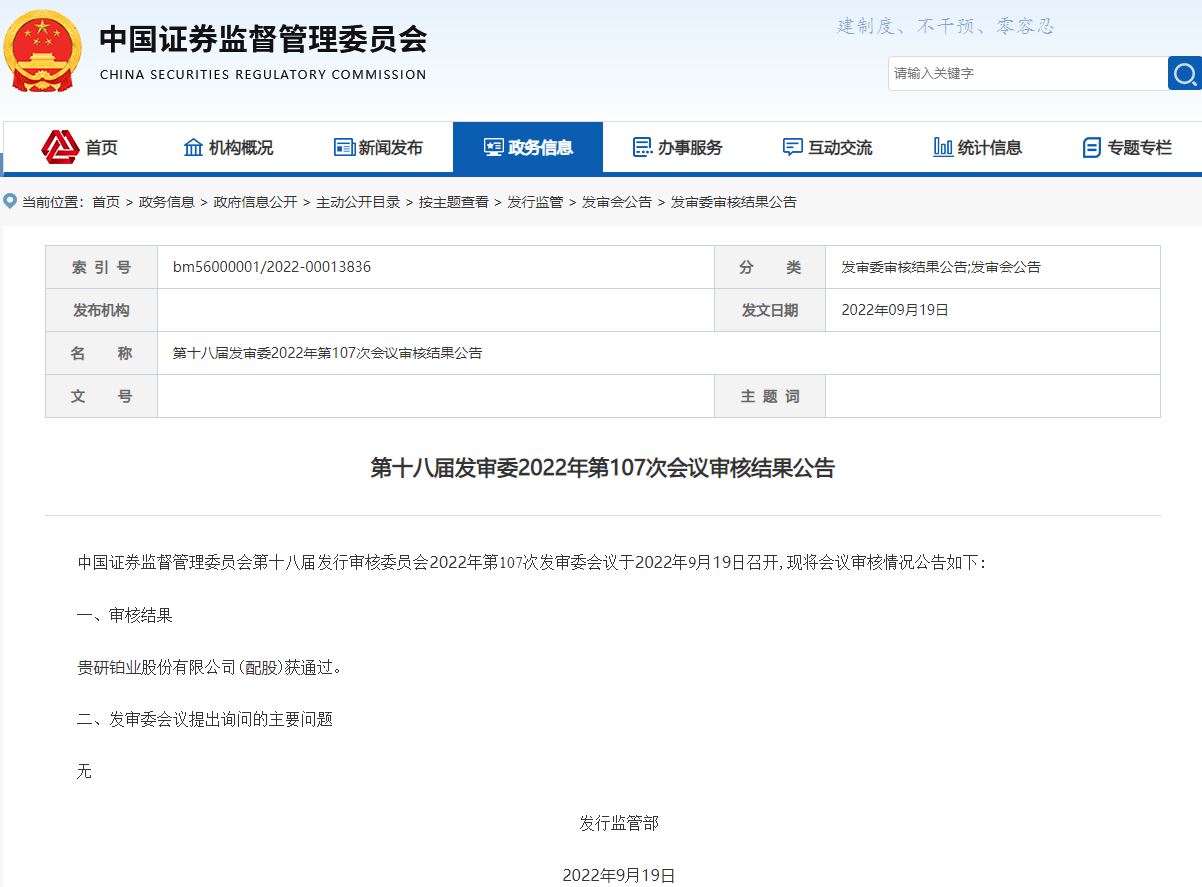Go to 政府信息公开 breadcrumb link

tap(256, 202)
